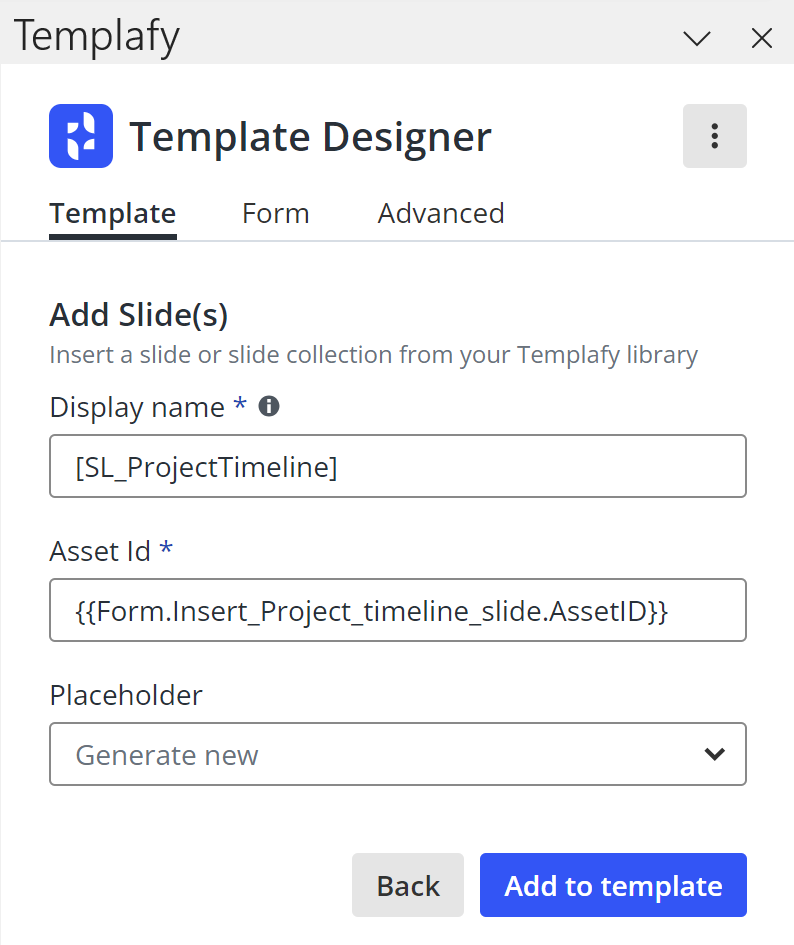Image resolution: width=794 pixels, height=945 pixels.
Task: Close the Templafy task pane
Action: point(762,39)
